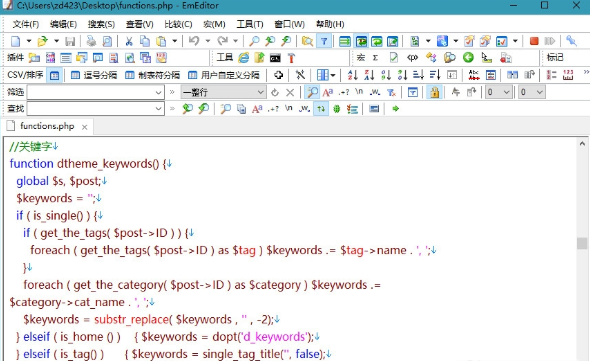The image size is (590, 361).
Task: Select 逗号分隔 comma separated mode
Action: (x=94, y=75)
